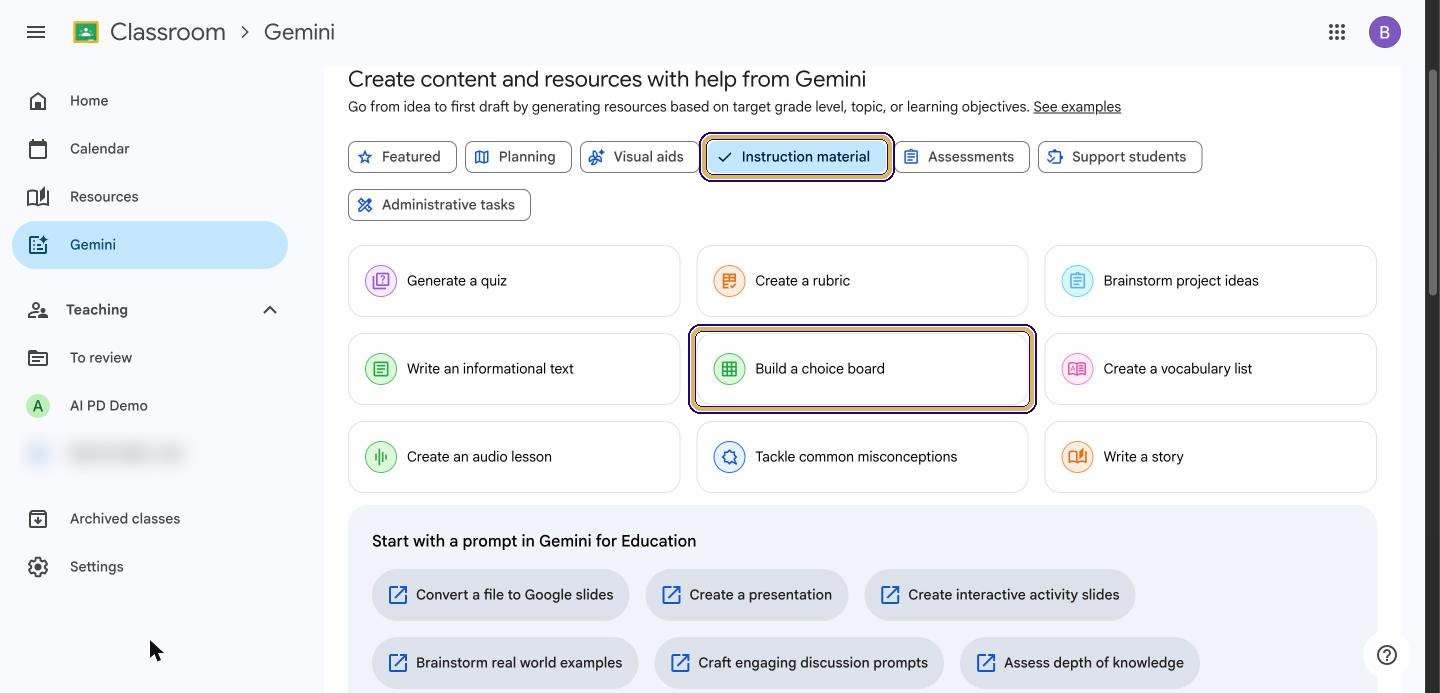Click the help question mark icon
The image size is (1440, 693).
click(x=1387, y=655)
